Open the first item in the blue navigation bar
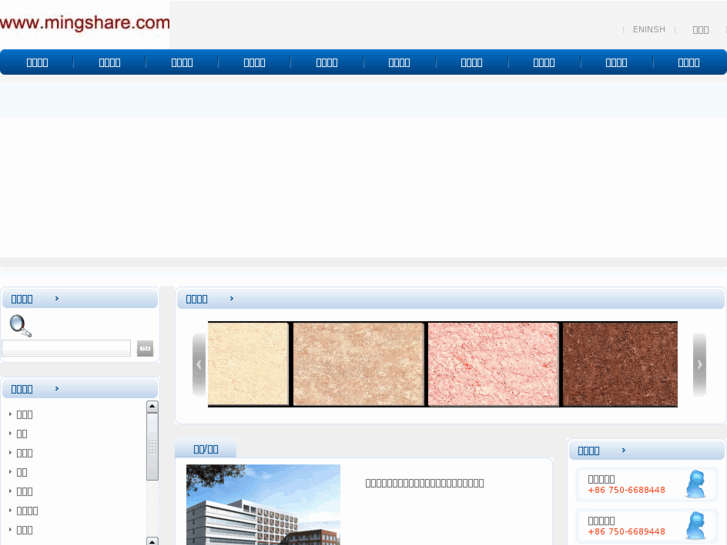This screenshot has width=727, height=545. [37, 63]
